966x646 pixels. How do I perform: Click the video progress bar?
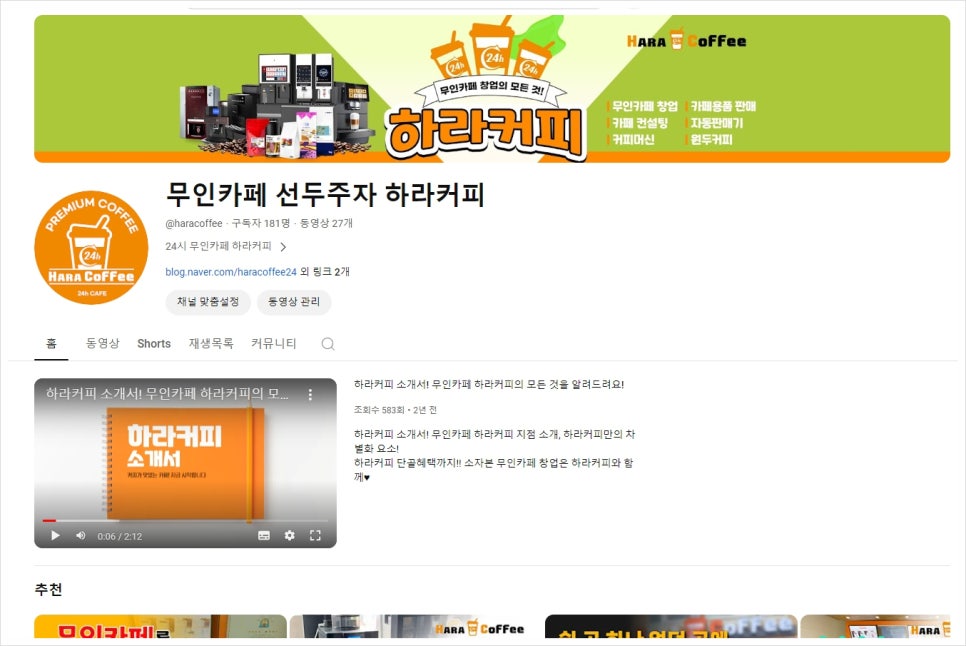(x=185, y=521)
